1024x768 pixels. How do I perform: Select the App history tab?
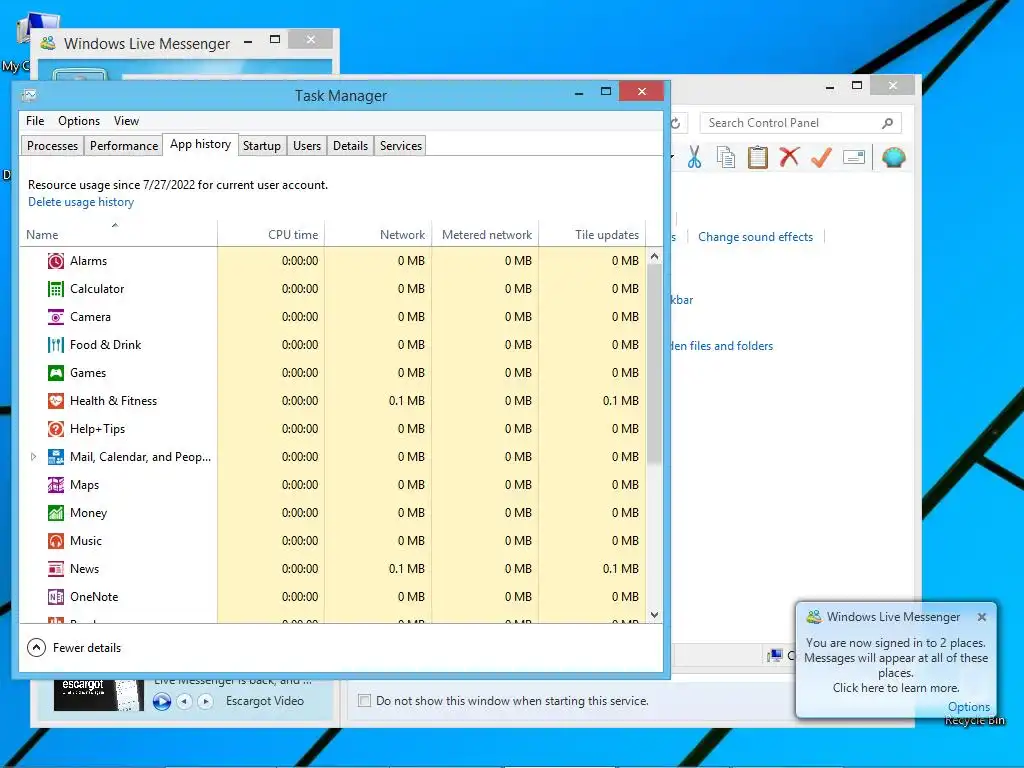tap(200, 144)
